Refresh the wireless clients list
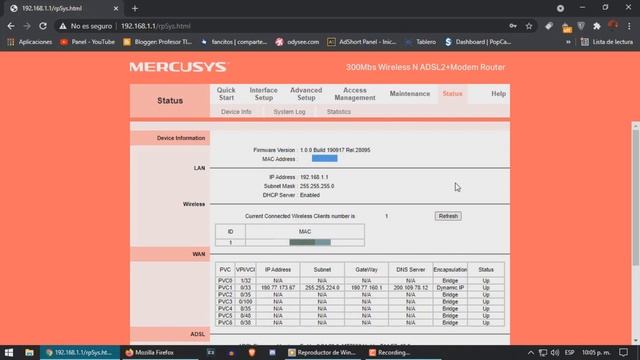640x360 pixels. 448,216
